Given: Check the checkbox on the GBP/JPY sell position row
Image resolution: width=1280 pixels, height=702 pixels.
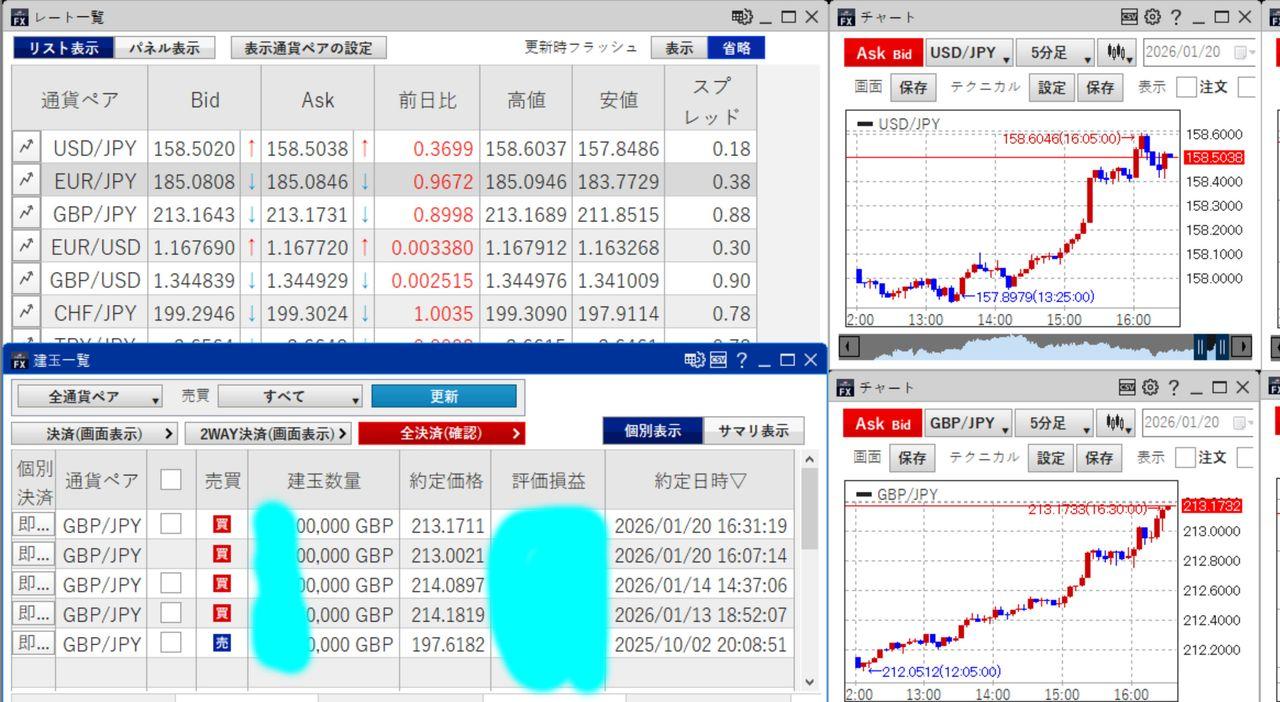Looking at the screenshot, I should [x=169, y=642].
